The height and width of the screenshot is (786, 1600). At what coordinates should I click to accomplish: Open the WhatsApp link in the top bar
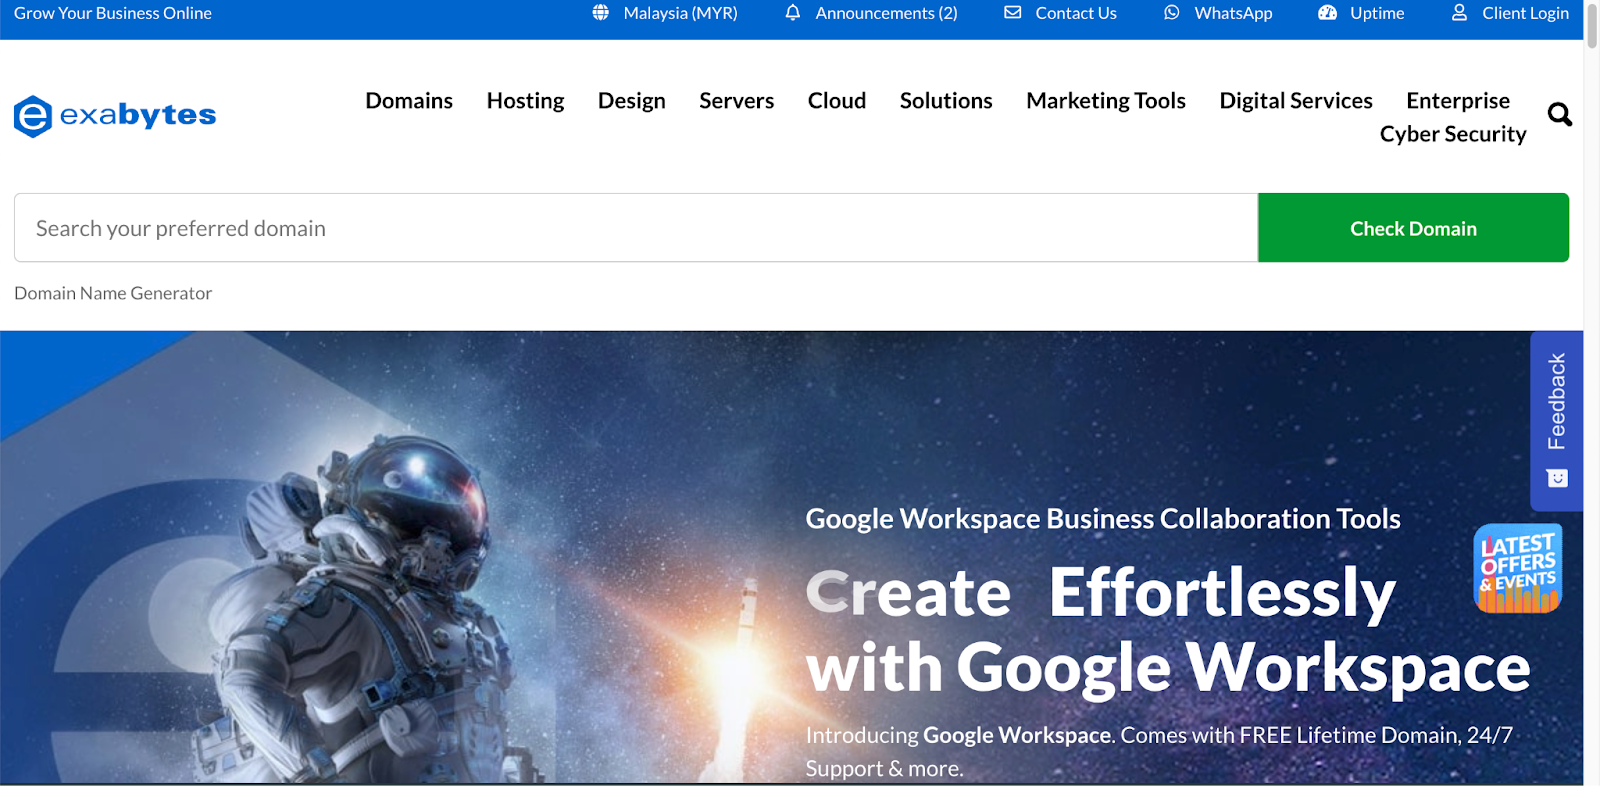[x=1233, y=13]
